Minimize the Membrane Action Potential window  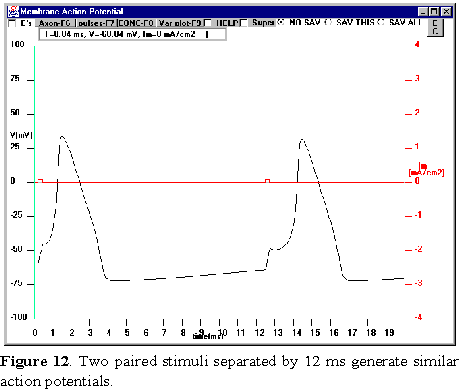tap(423, 12)
